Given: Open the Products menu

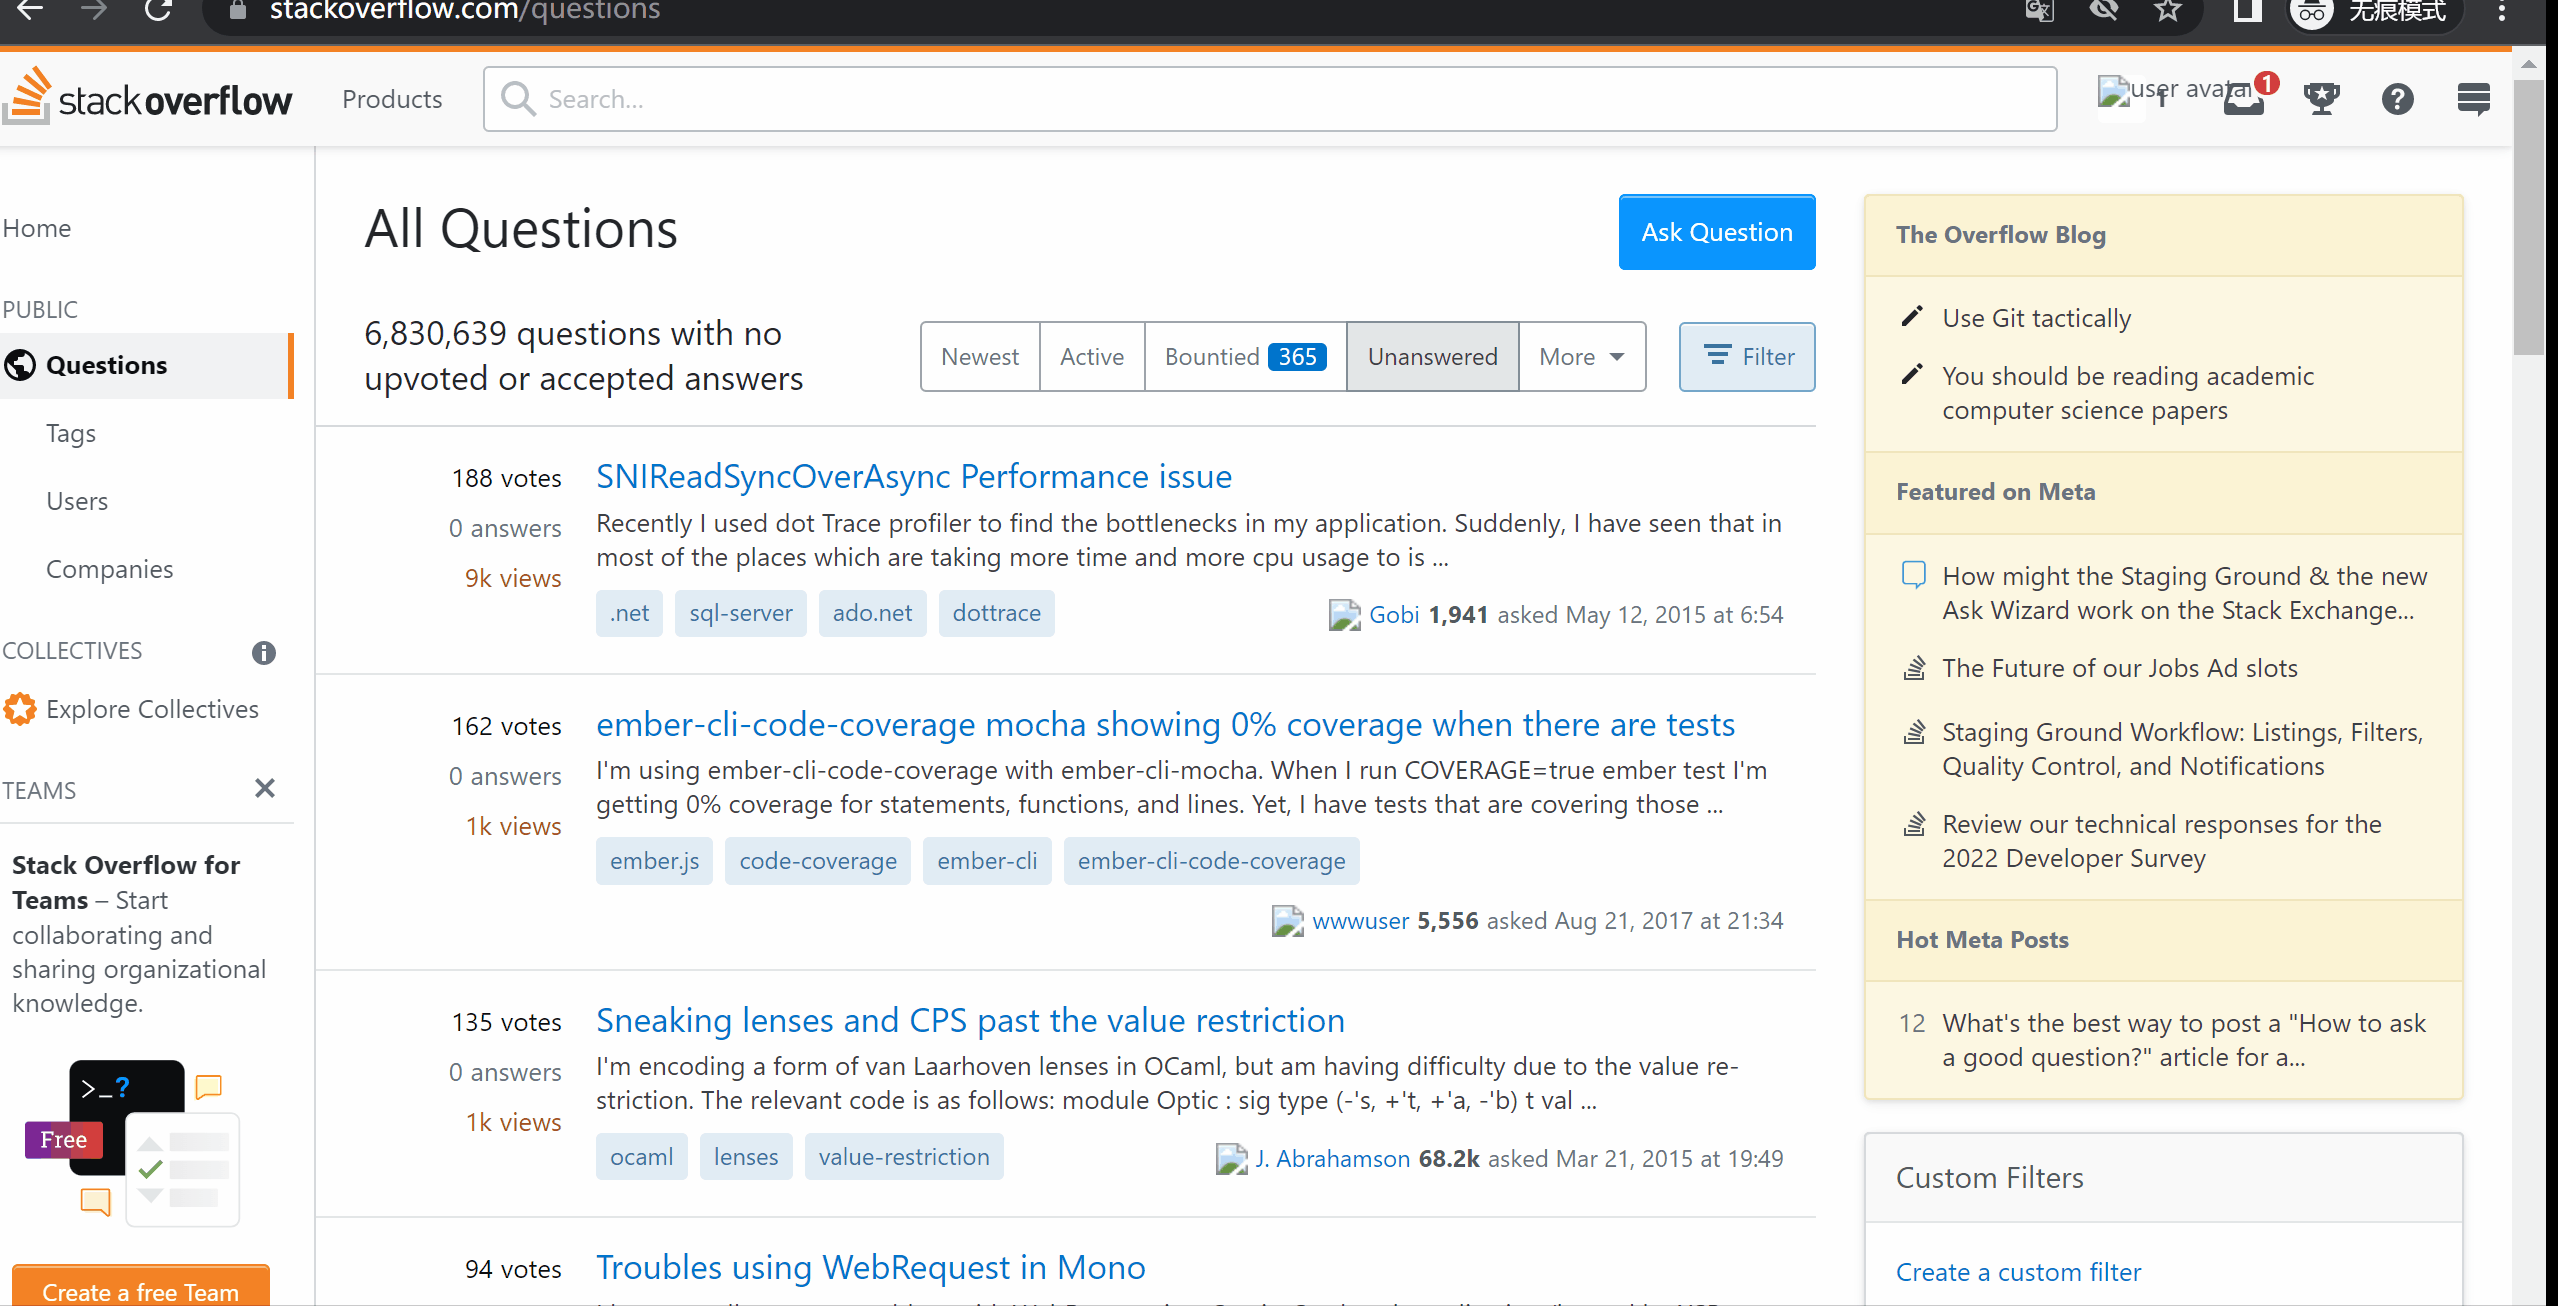Looking at the screenshot, I should [392, 99].
